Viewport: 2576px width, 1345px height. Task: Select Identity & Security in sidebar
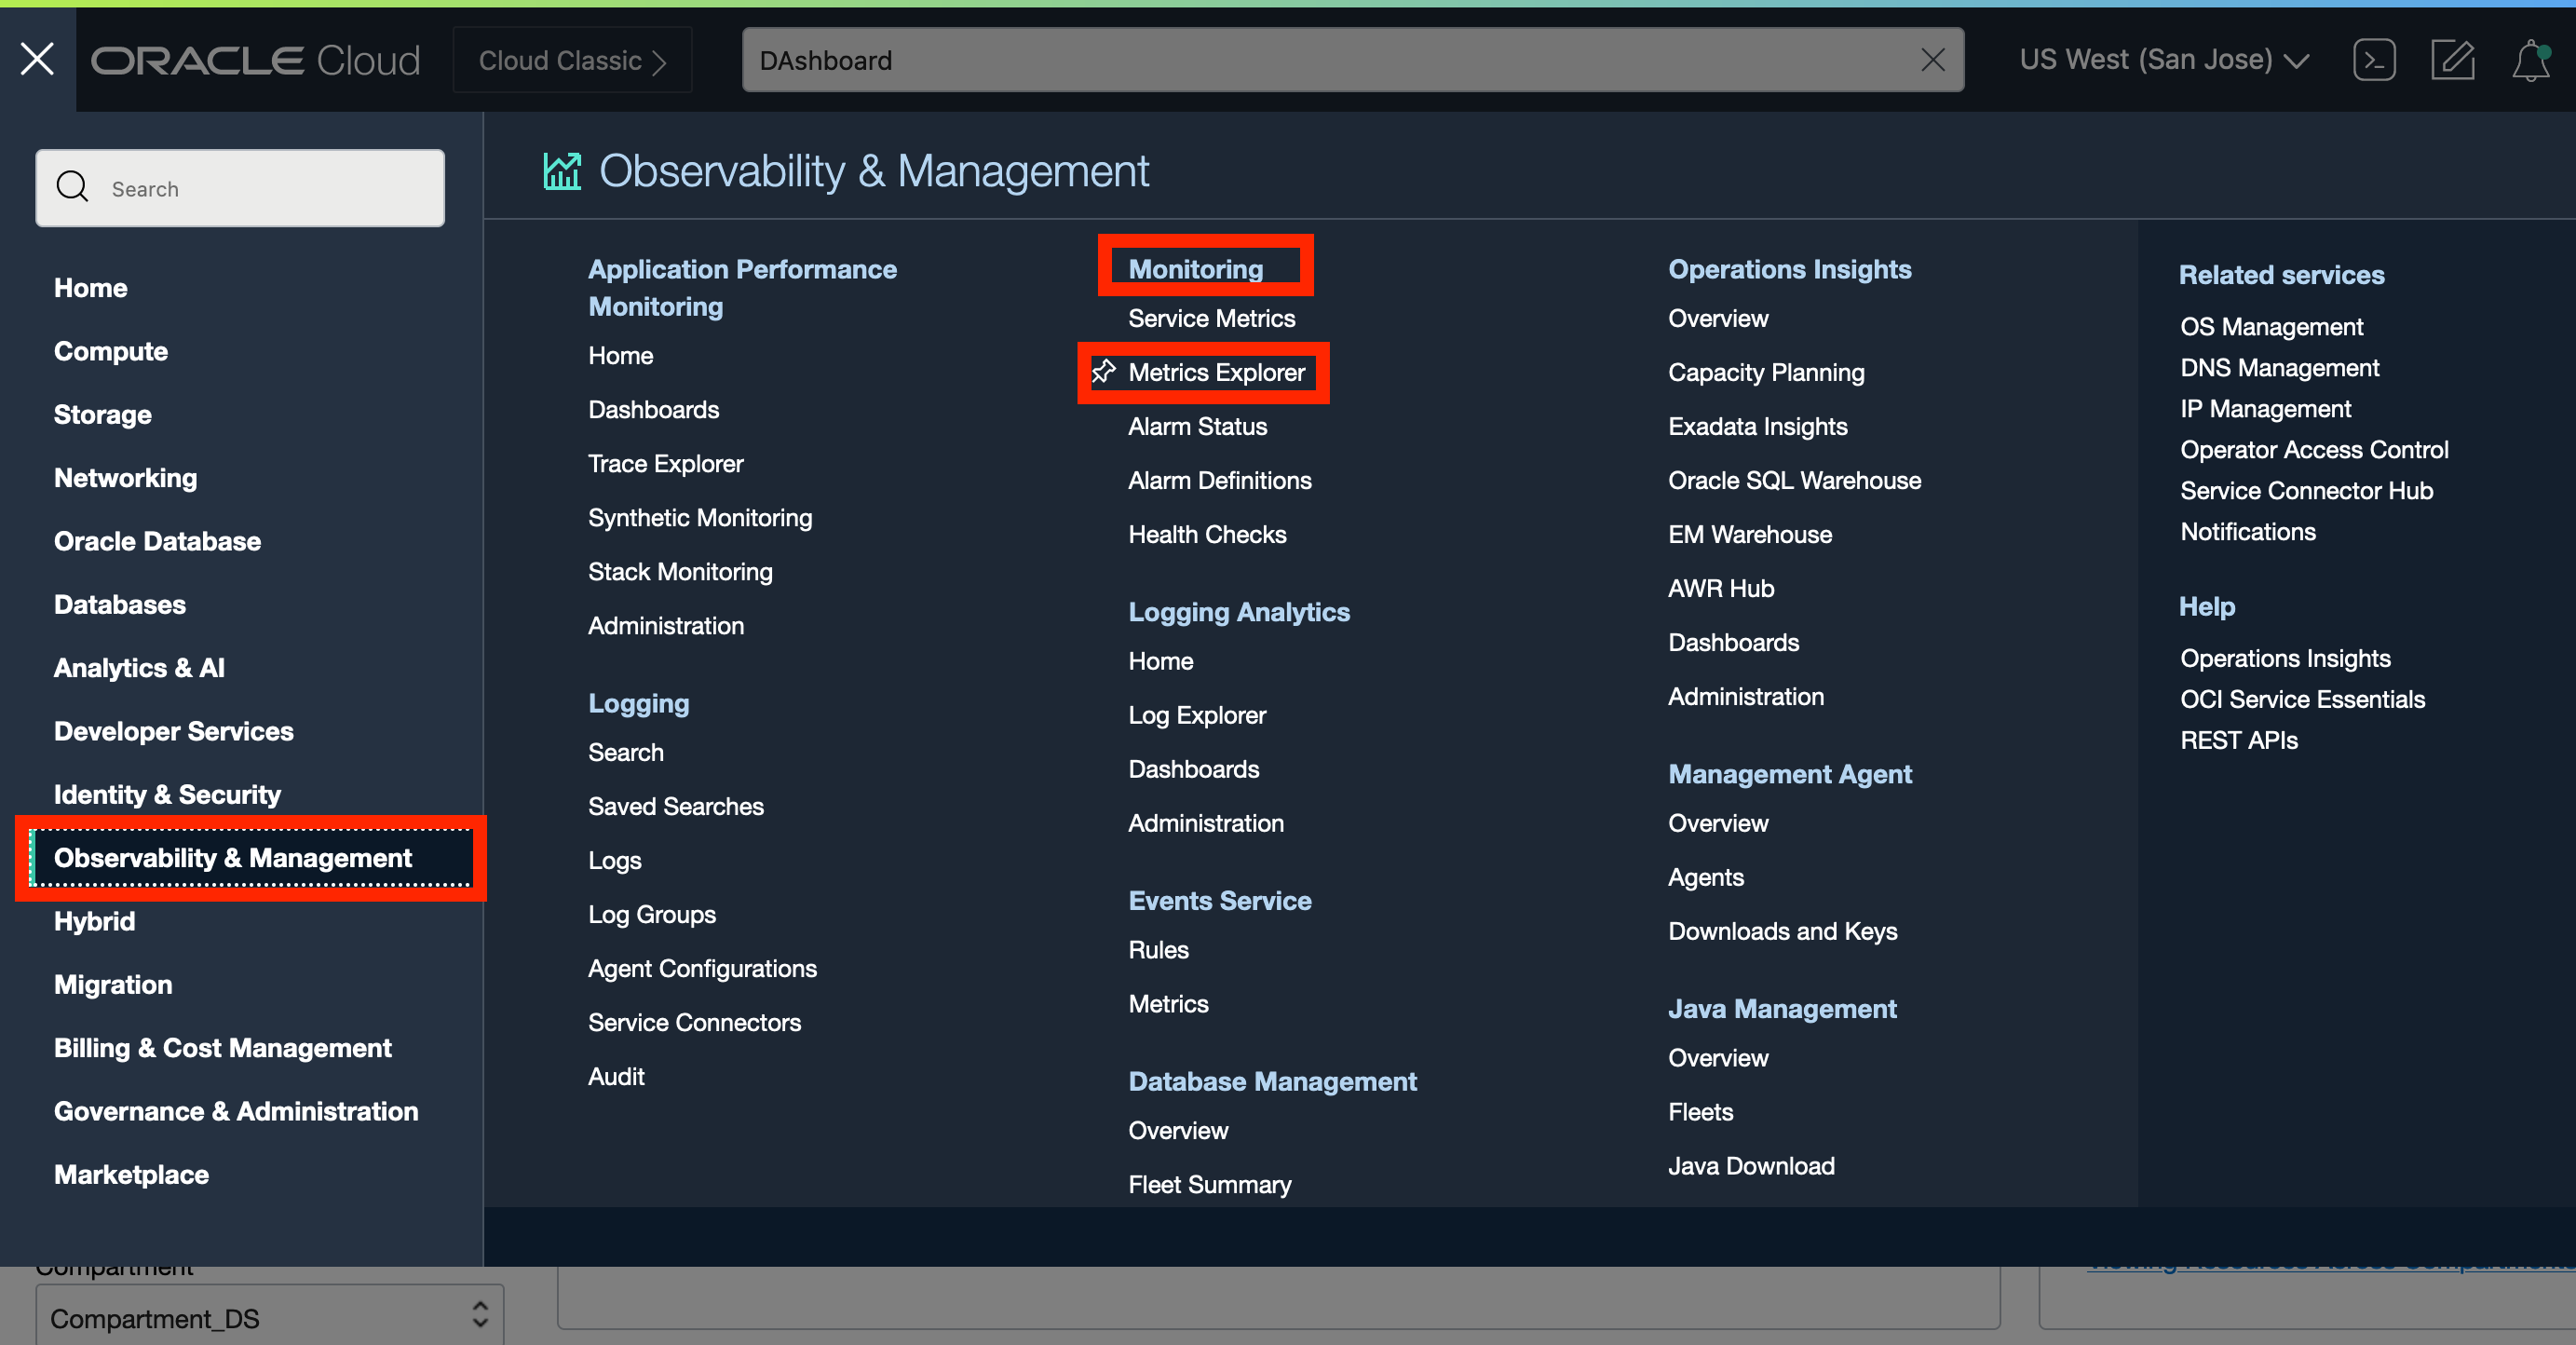point(167,794)
